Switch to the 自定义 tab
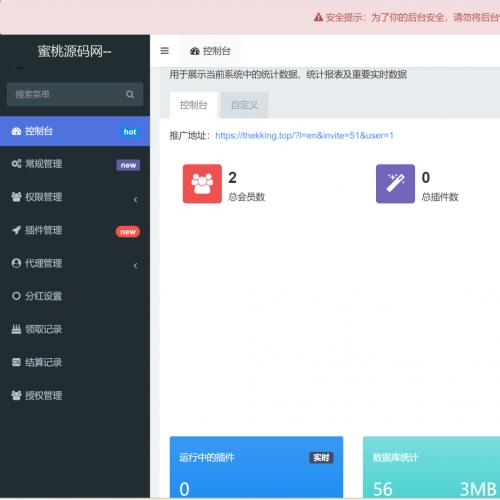This screenshot has width=500, height=500. point(244,105)
